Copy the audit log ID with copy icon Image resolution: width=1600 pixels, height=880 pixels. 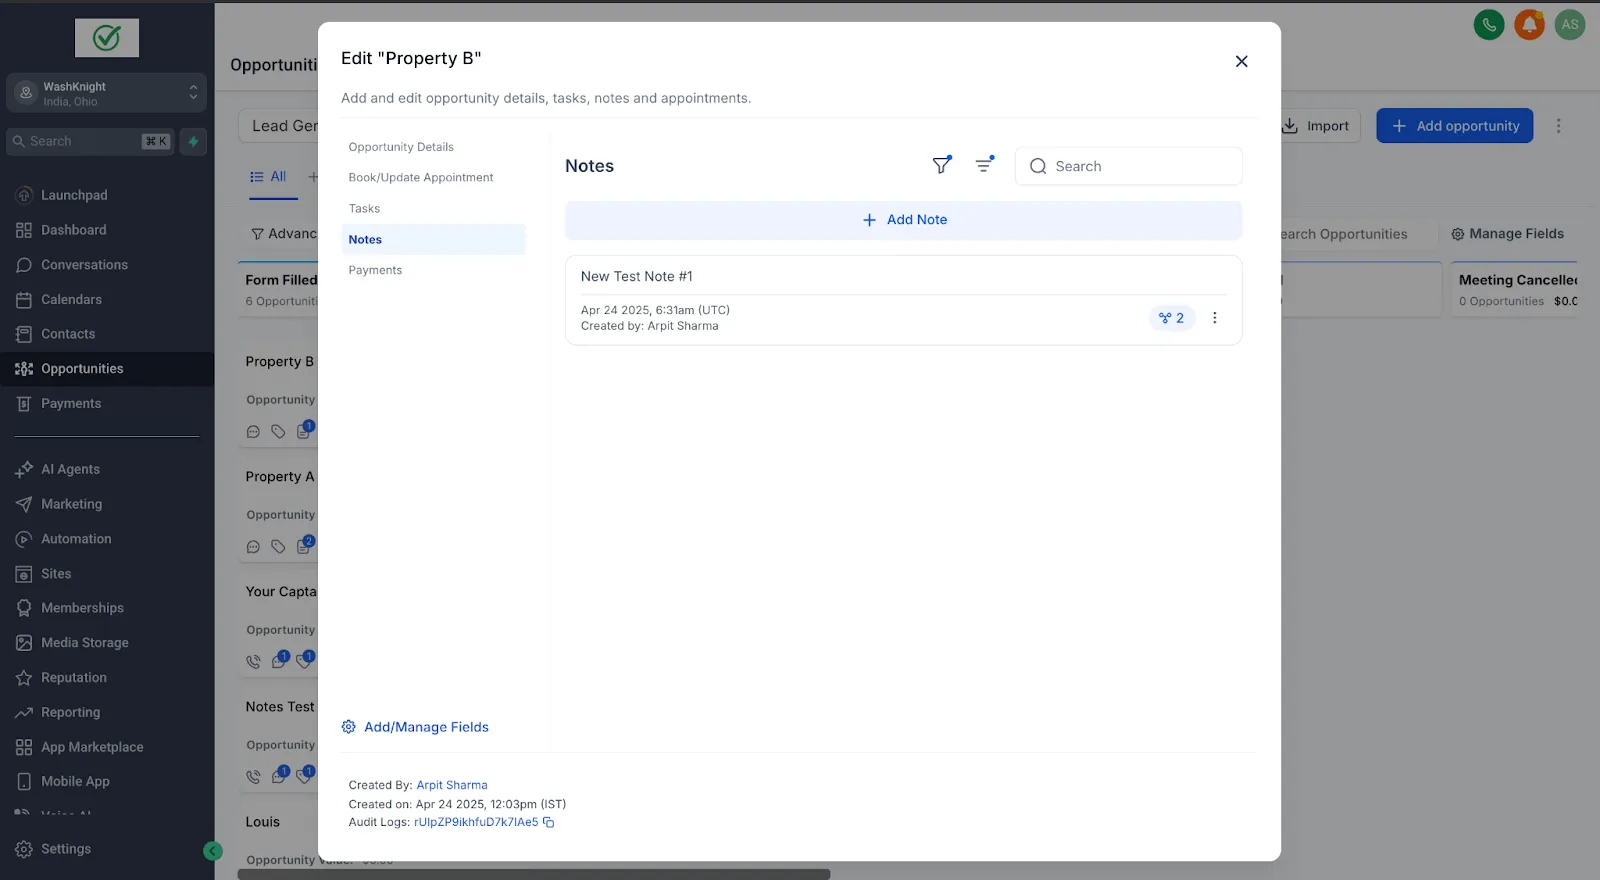pos(549,822)
